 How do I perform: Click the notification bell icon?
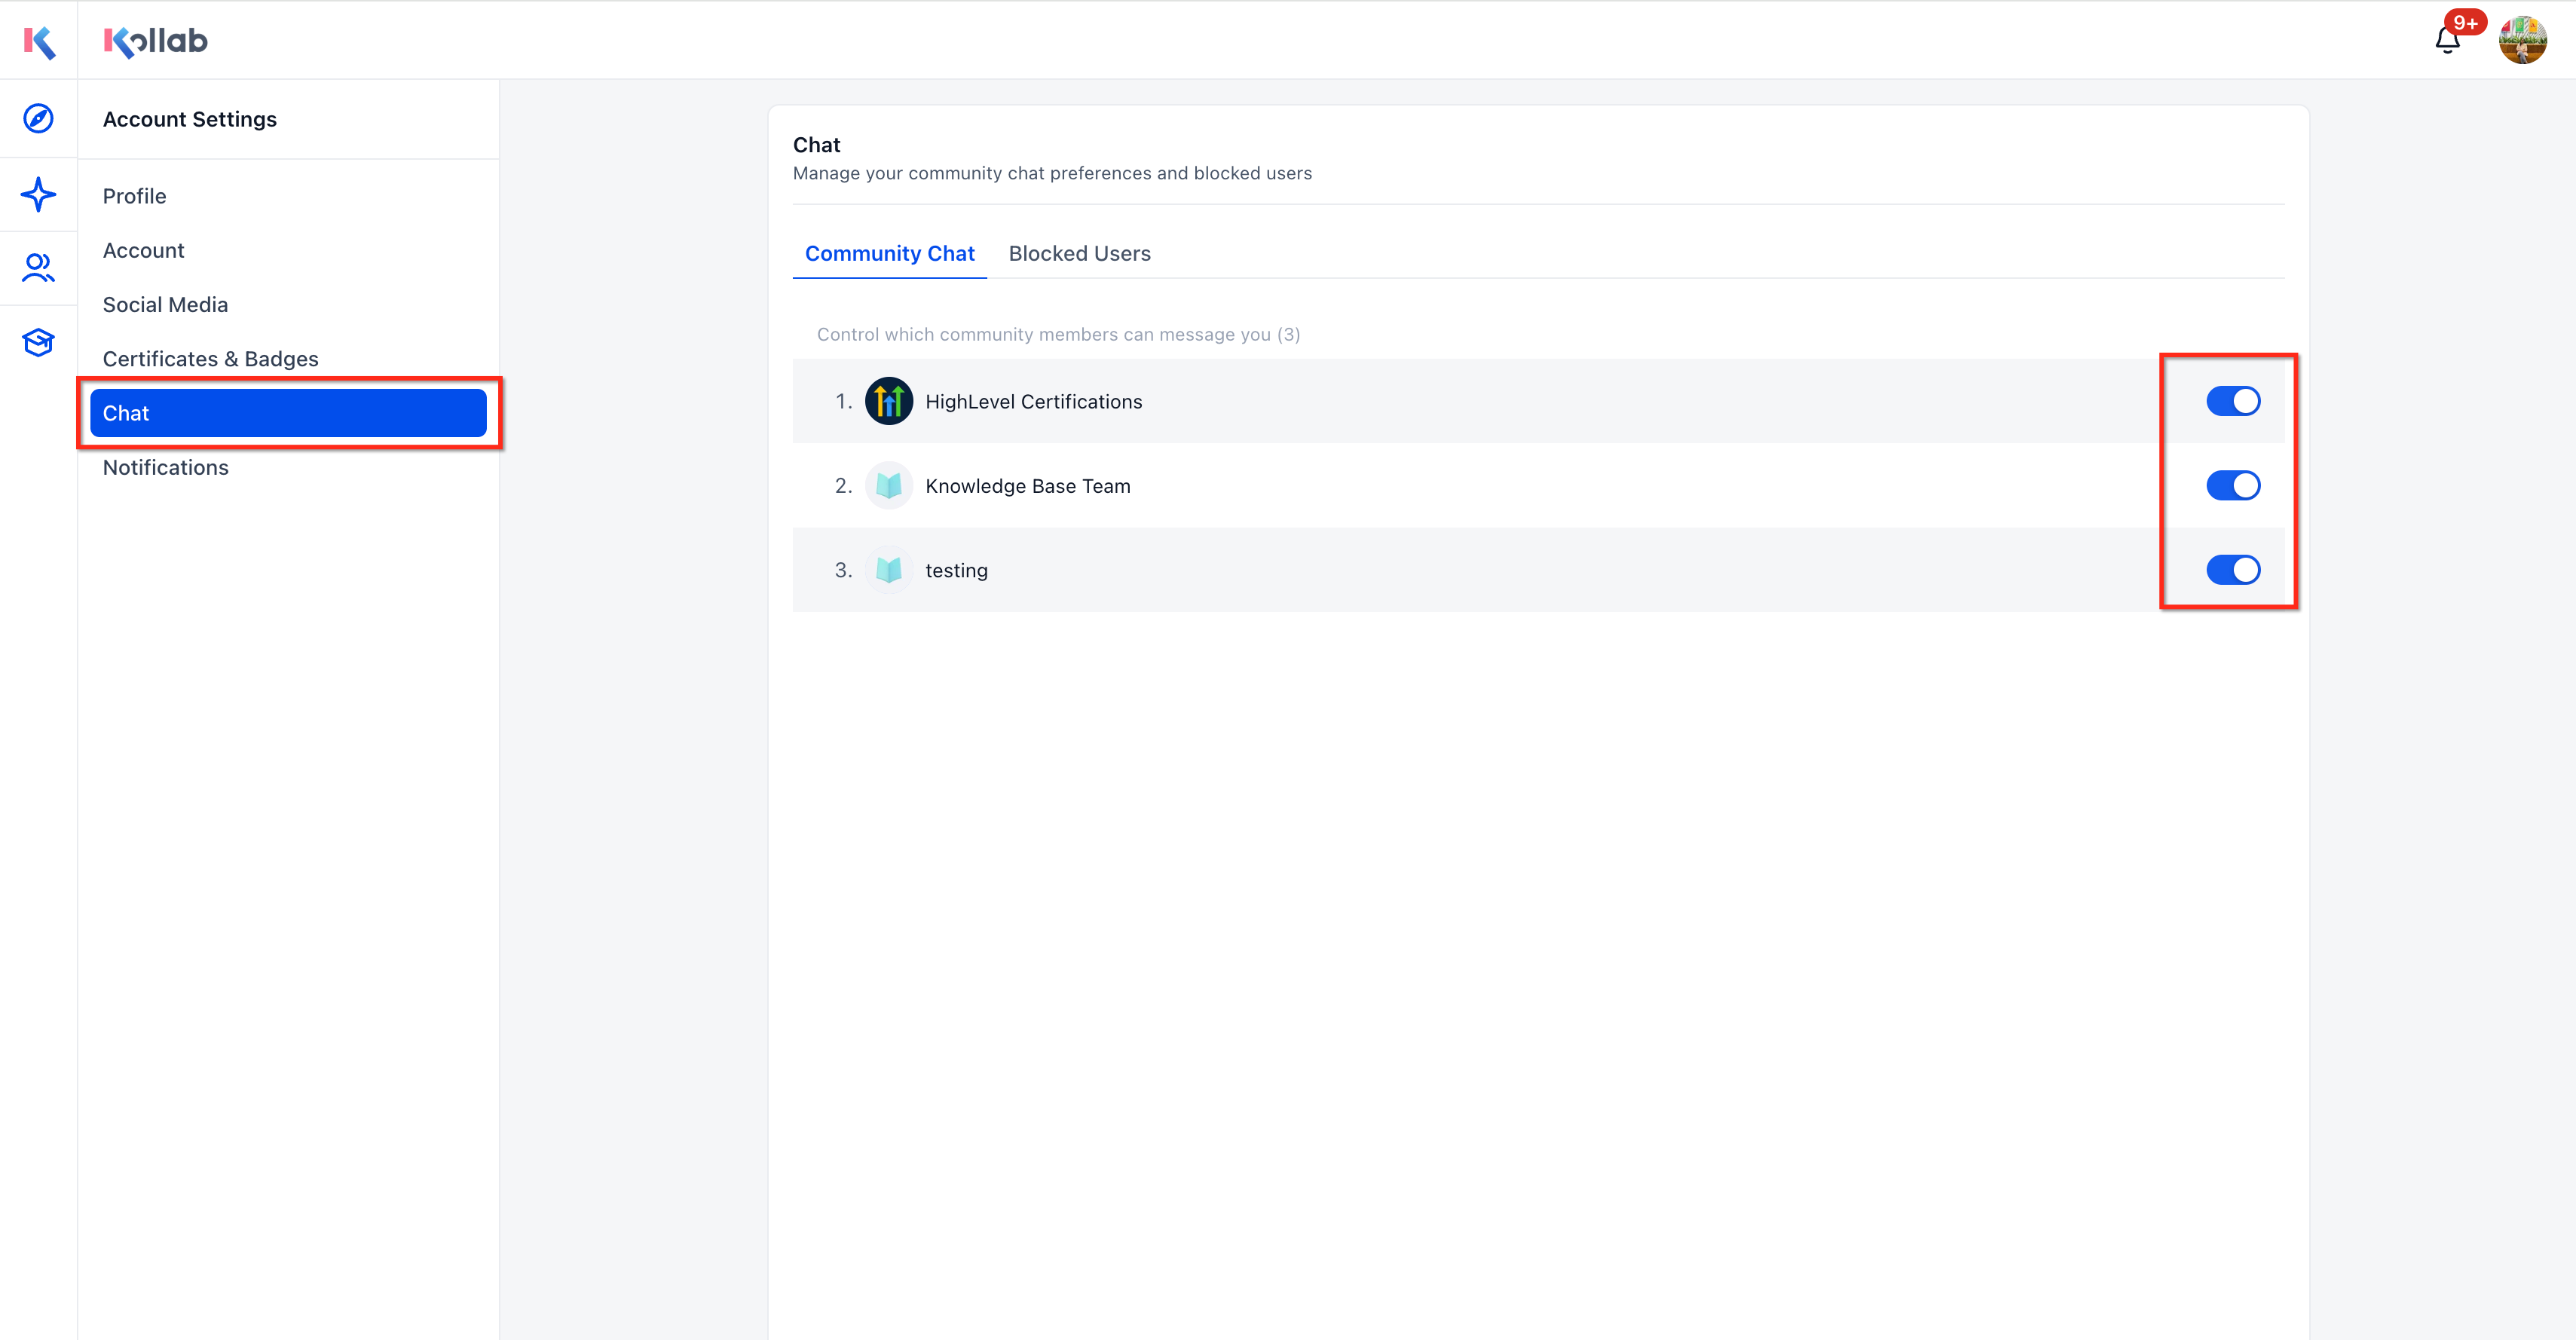click(x=2447, y=40)
